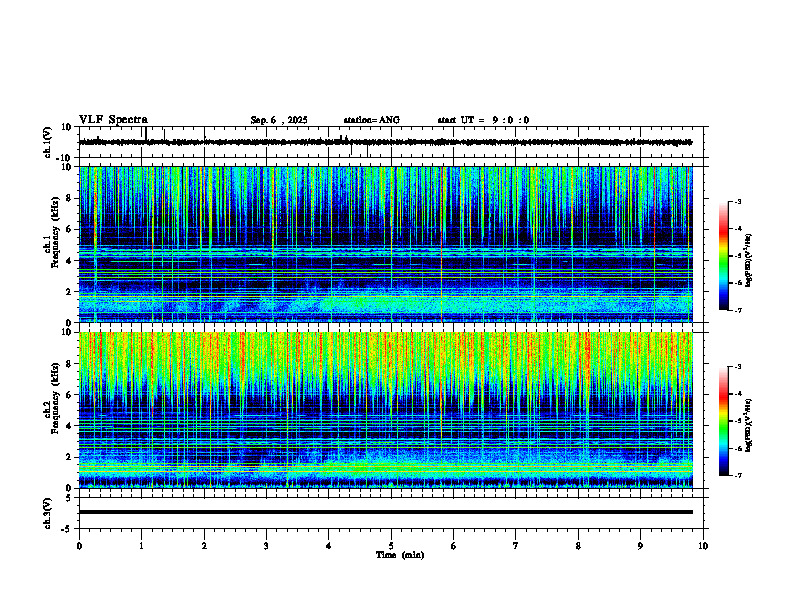Click the "-5" tick of ch.3(V) axis
Screen dimensions: 792x612
(67, 529)
